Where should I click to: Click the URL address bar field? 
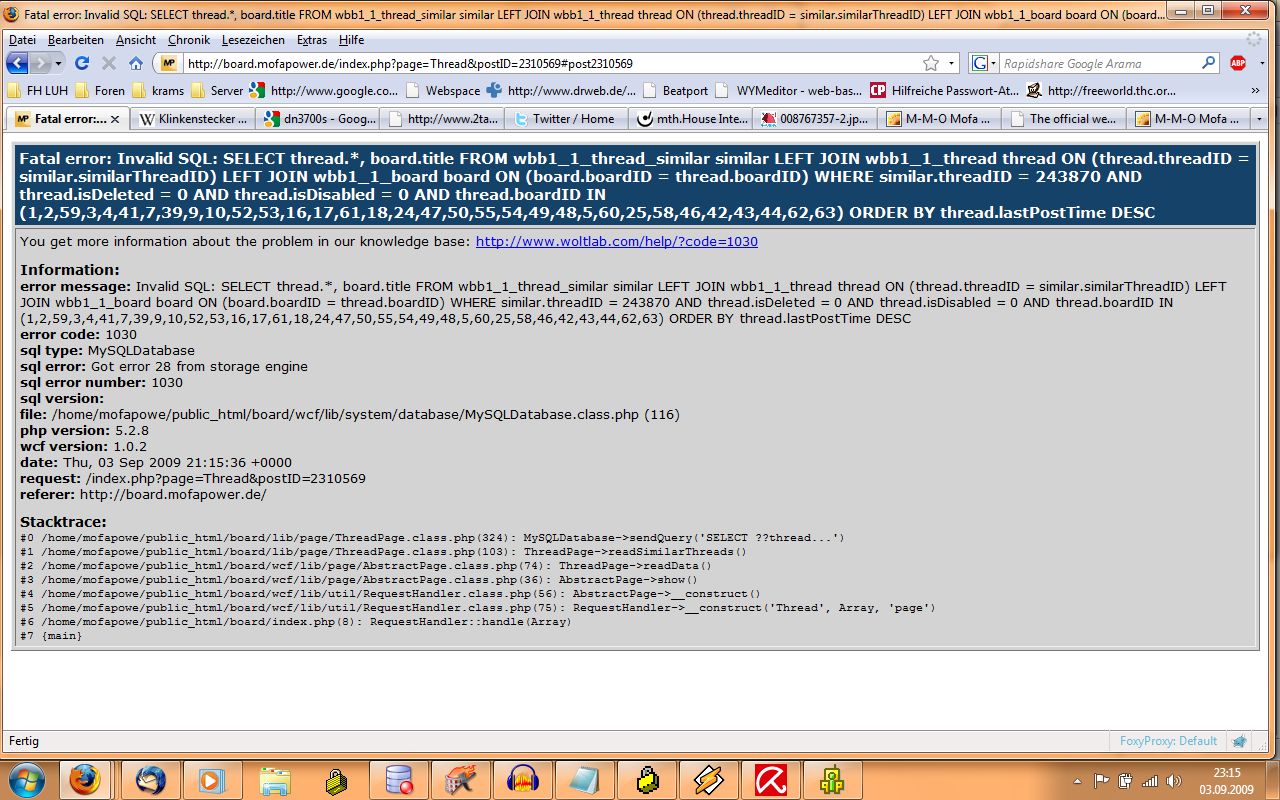[550, 63]
